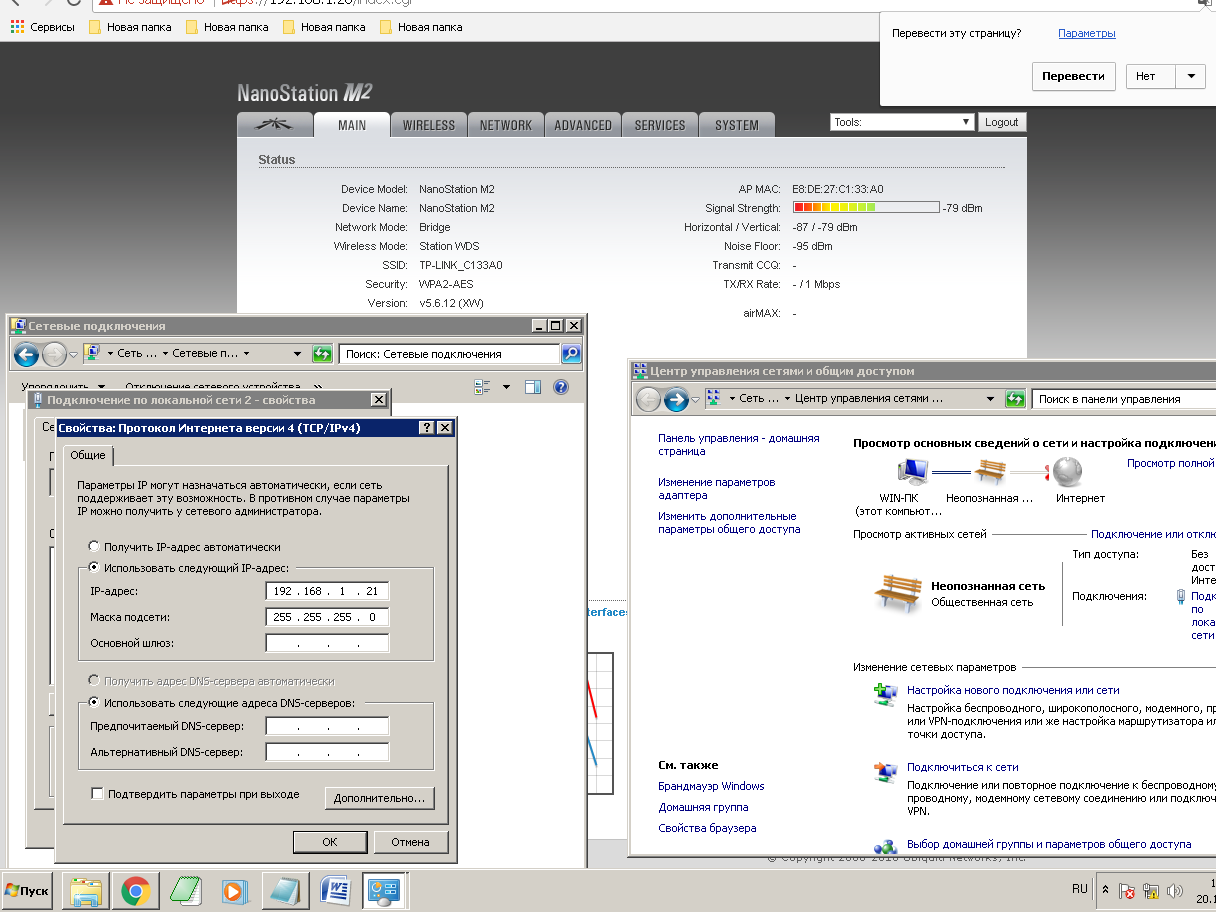The height and width of the screenshot is (912, 1216).
Task: Click Перевести button in translate popup
Action: [1073, 76]
